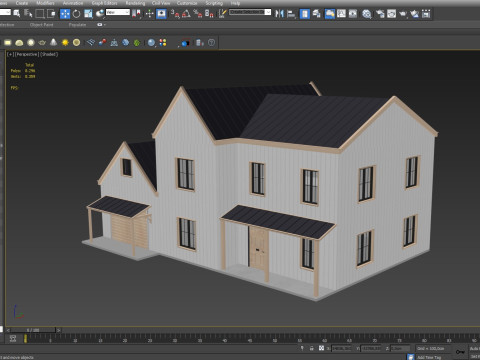480x360 pixels.
Task: Choose the Select Object tool
Action: pyautogui.click(x=17, y=14)
